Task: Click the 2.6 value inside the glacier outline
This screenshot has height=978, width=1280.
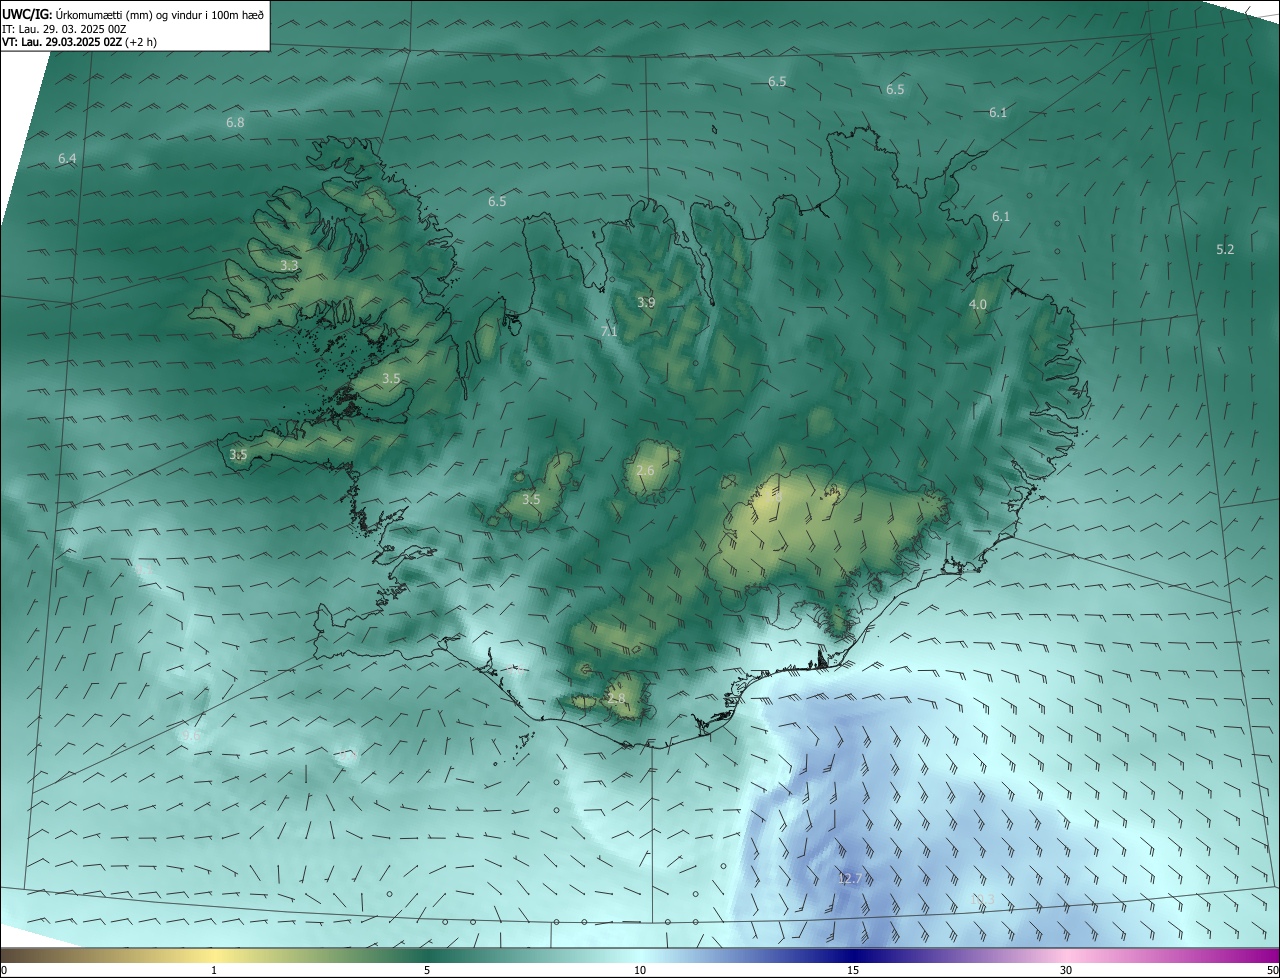Action: [x=645, y=470]
